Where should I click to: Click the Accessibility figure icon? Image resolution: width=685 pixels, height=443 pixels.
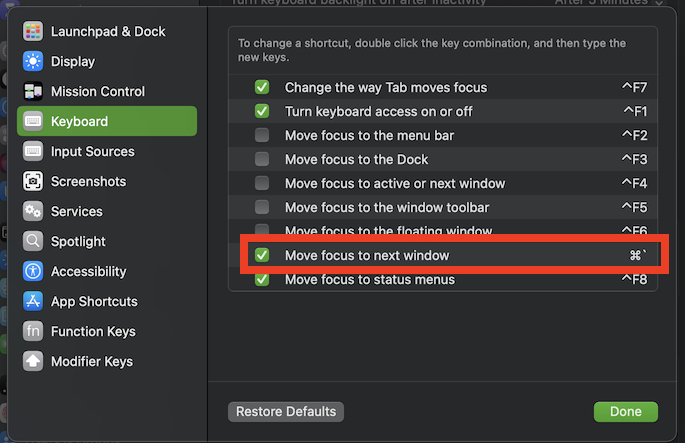[33, 271]
